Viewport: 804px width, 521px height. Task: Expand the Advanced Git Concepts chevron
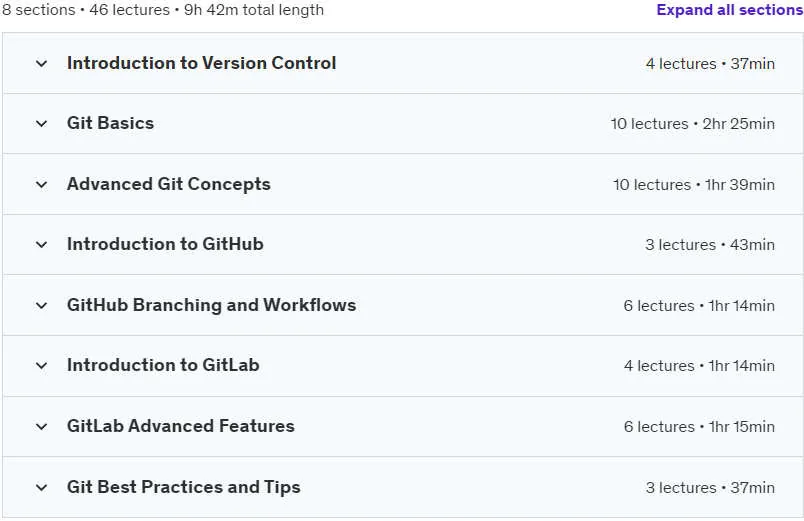click(x=42, y=185)
